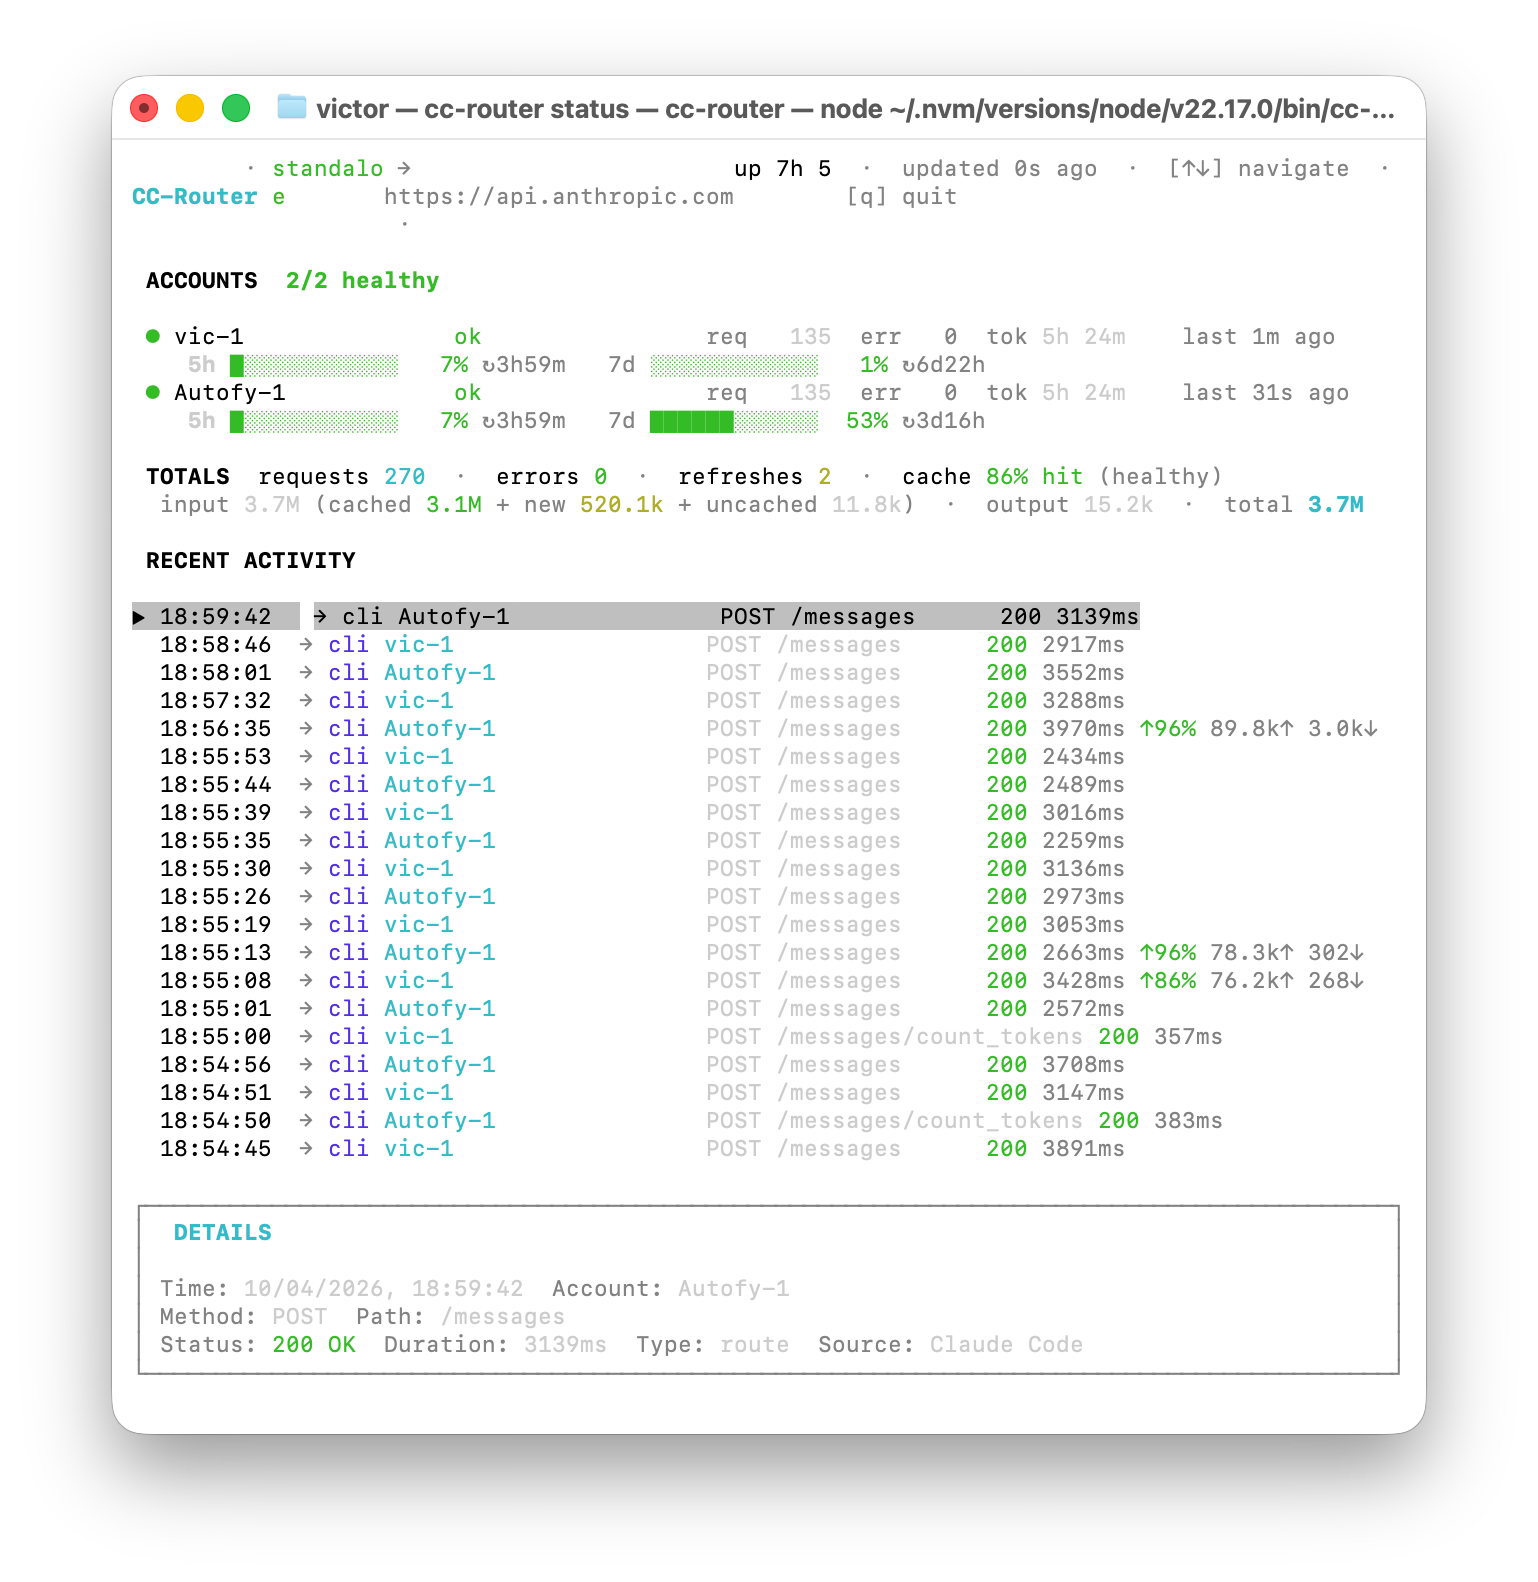The image size is (1538, 1582).
Task: Click "last 1m ago" for vic-1
Action: click(1258, 337)
